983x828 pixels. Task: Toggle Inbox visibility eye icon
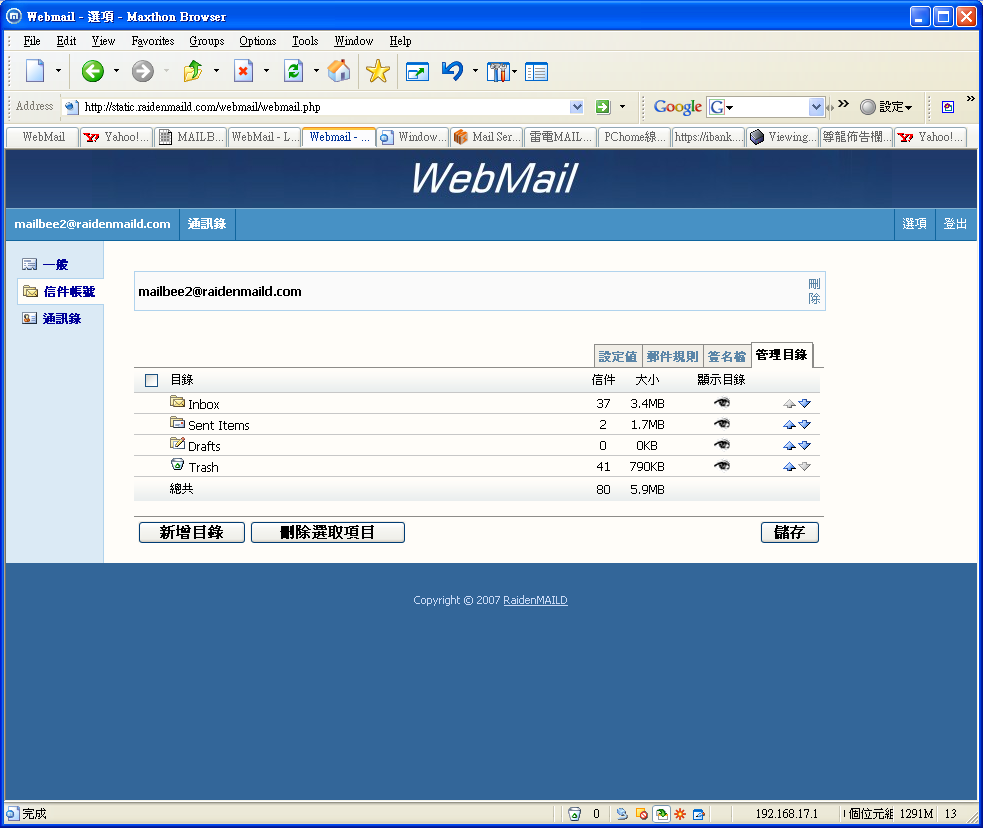[x=721, y=403]
